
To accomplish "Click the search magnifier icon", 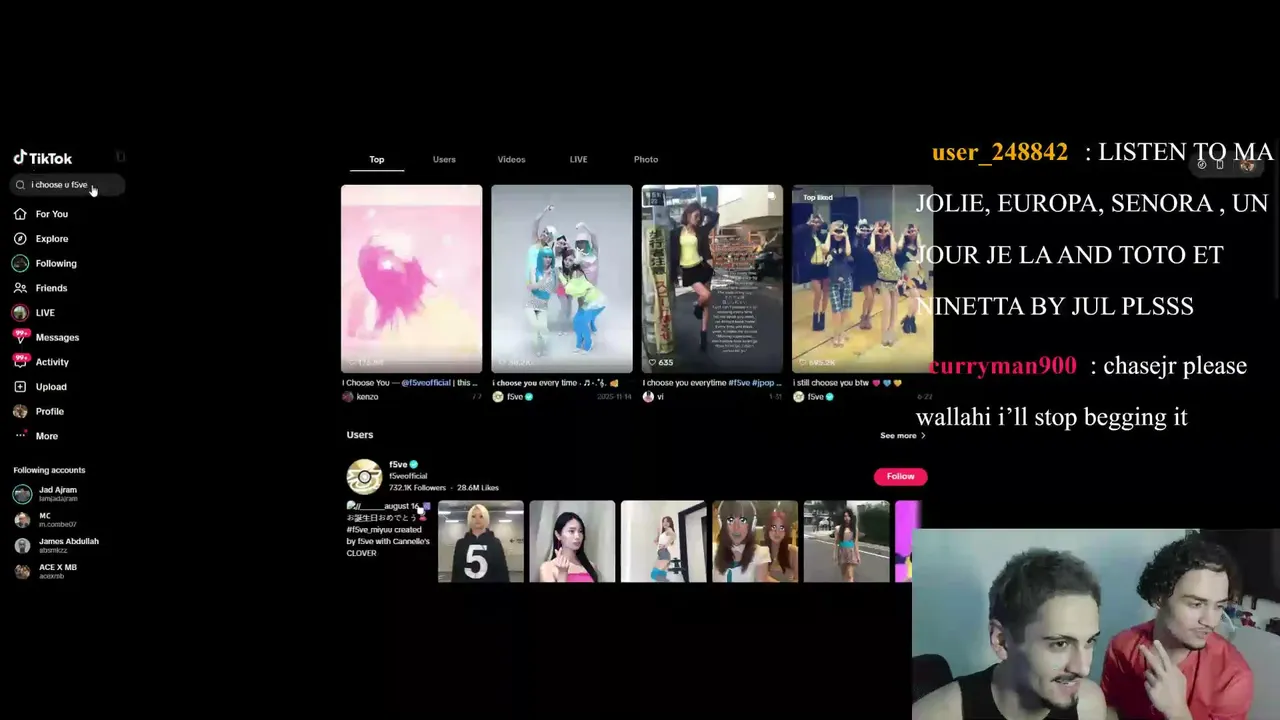I will pyautogui.click(x=20, y=185).
